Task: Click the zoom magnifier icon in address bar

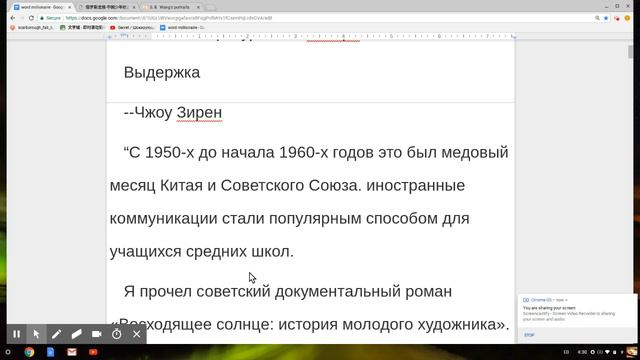Action: point(597,18)
